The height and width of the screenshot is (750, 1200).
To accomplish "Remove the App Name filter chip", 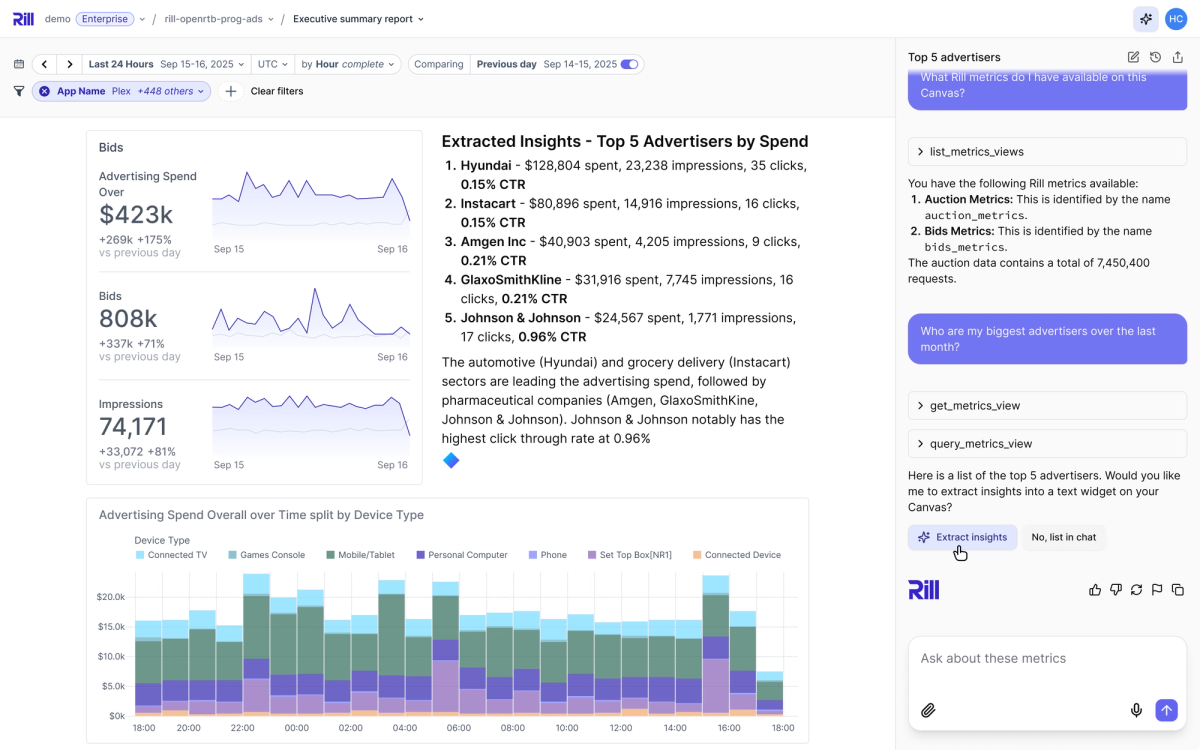I will [x=44, y=91].
